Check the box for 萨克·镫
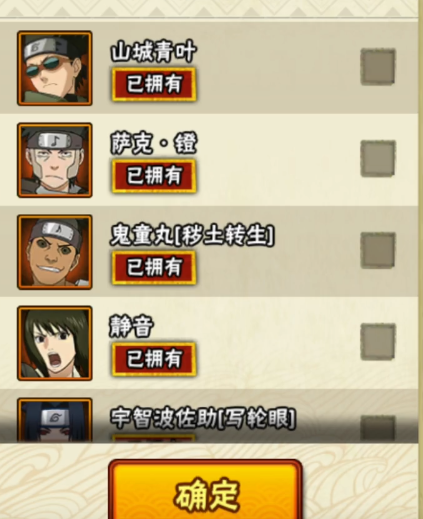 point(378,159)
